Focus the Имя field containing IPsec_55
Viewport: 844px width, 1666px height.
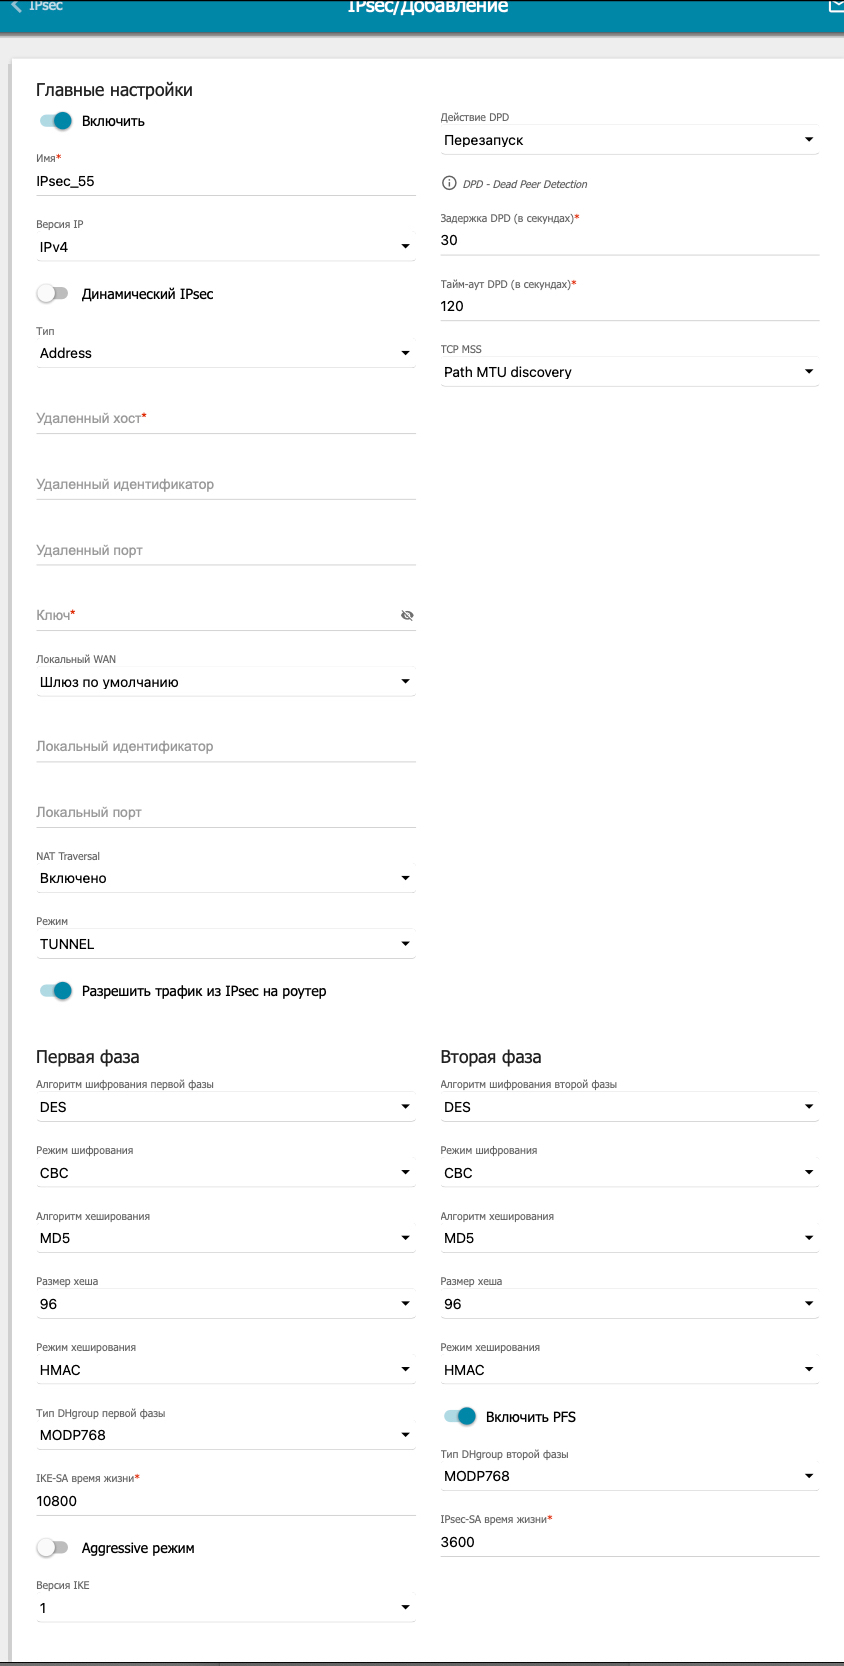[x=225, y=181]
